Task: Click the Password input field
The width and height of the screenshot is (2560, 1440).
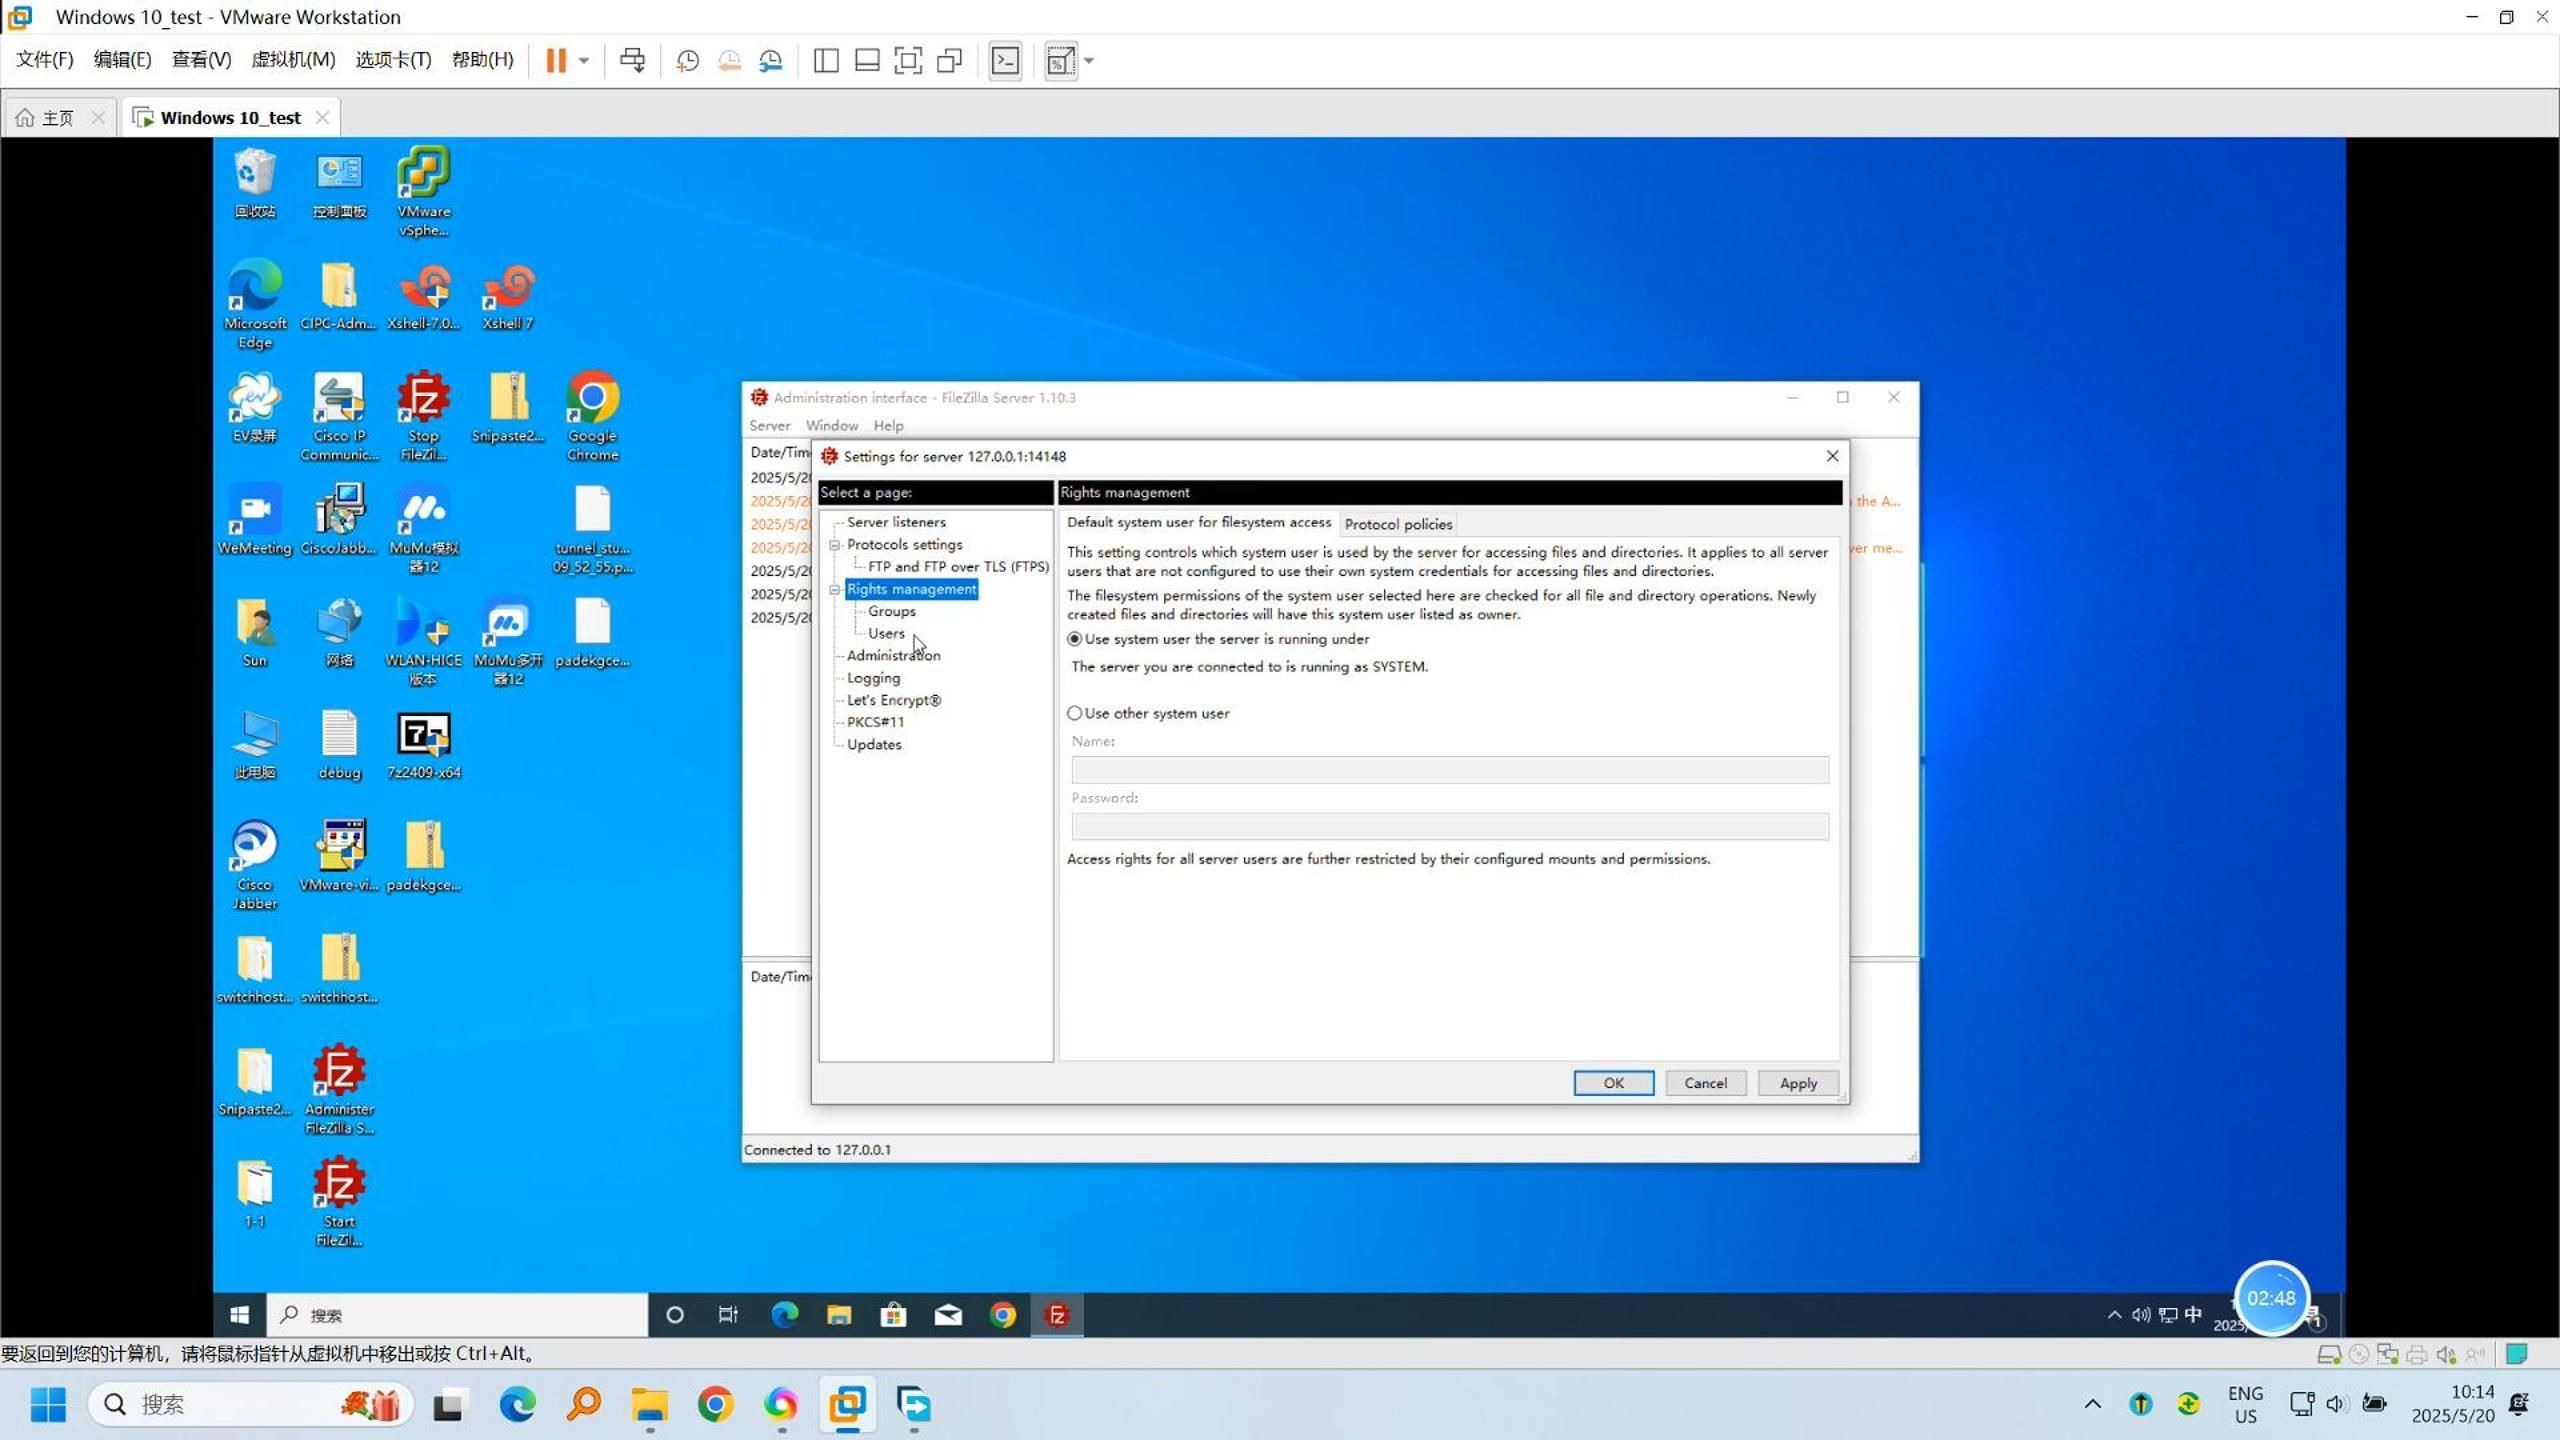Action: (1450, 826)
